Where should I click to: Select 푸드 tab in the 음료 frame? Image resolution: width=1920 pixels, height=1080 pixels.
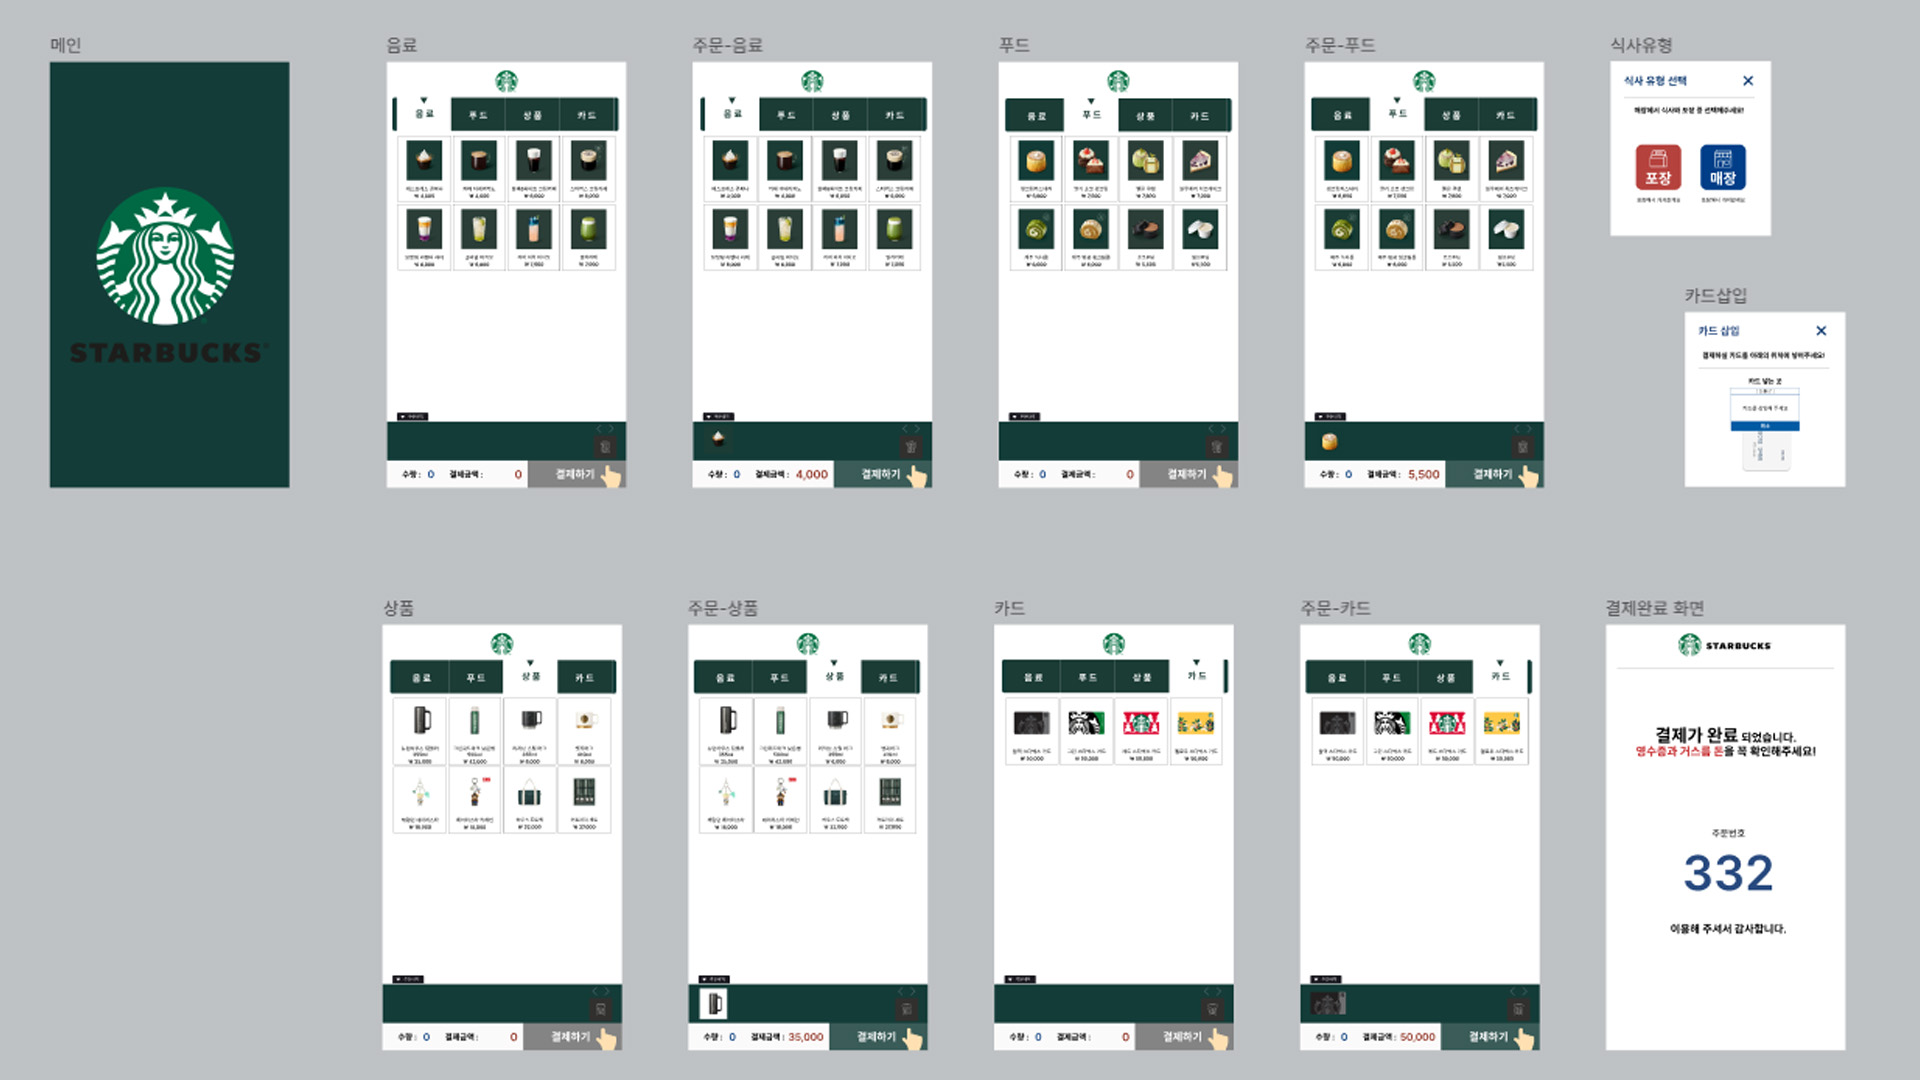point(478,115)
